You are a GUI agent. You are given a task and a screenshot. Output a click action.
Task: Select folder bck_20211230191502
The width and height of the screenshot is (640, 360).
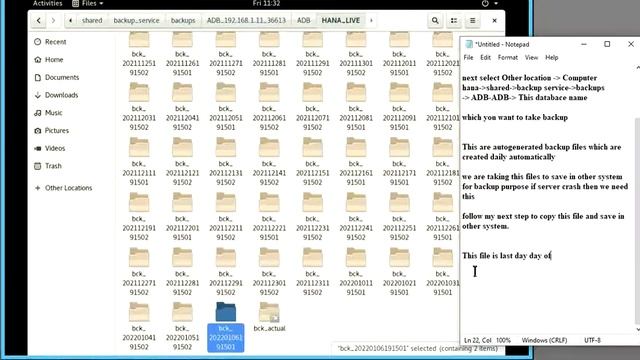click(x=269, y=272)
